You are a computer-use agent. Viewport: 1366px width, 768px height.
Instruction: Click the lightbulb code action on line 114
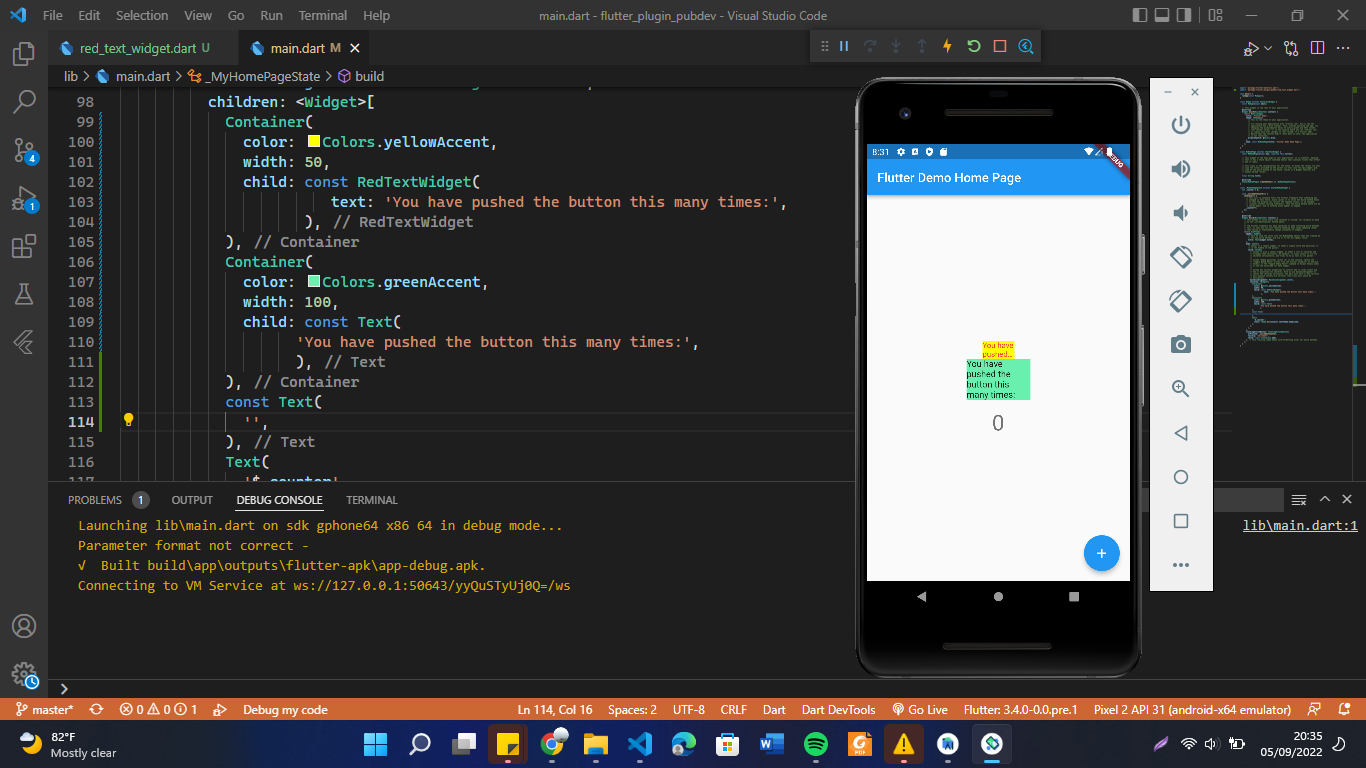click(128, 420)
